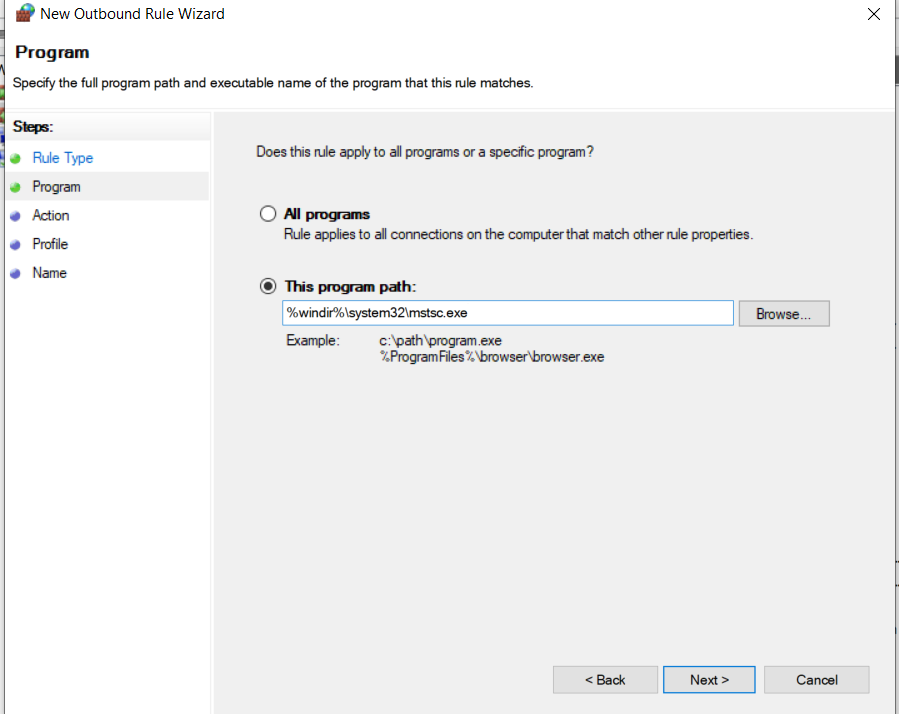Viewport: 899px width, 714px height.
Task: Go back with the < Back button
Action: (x=605, y=680)
